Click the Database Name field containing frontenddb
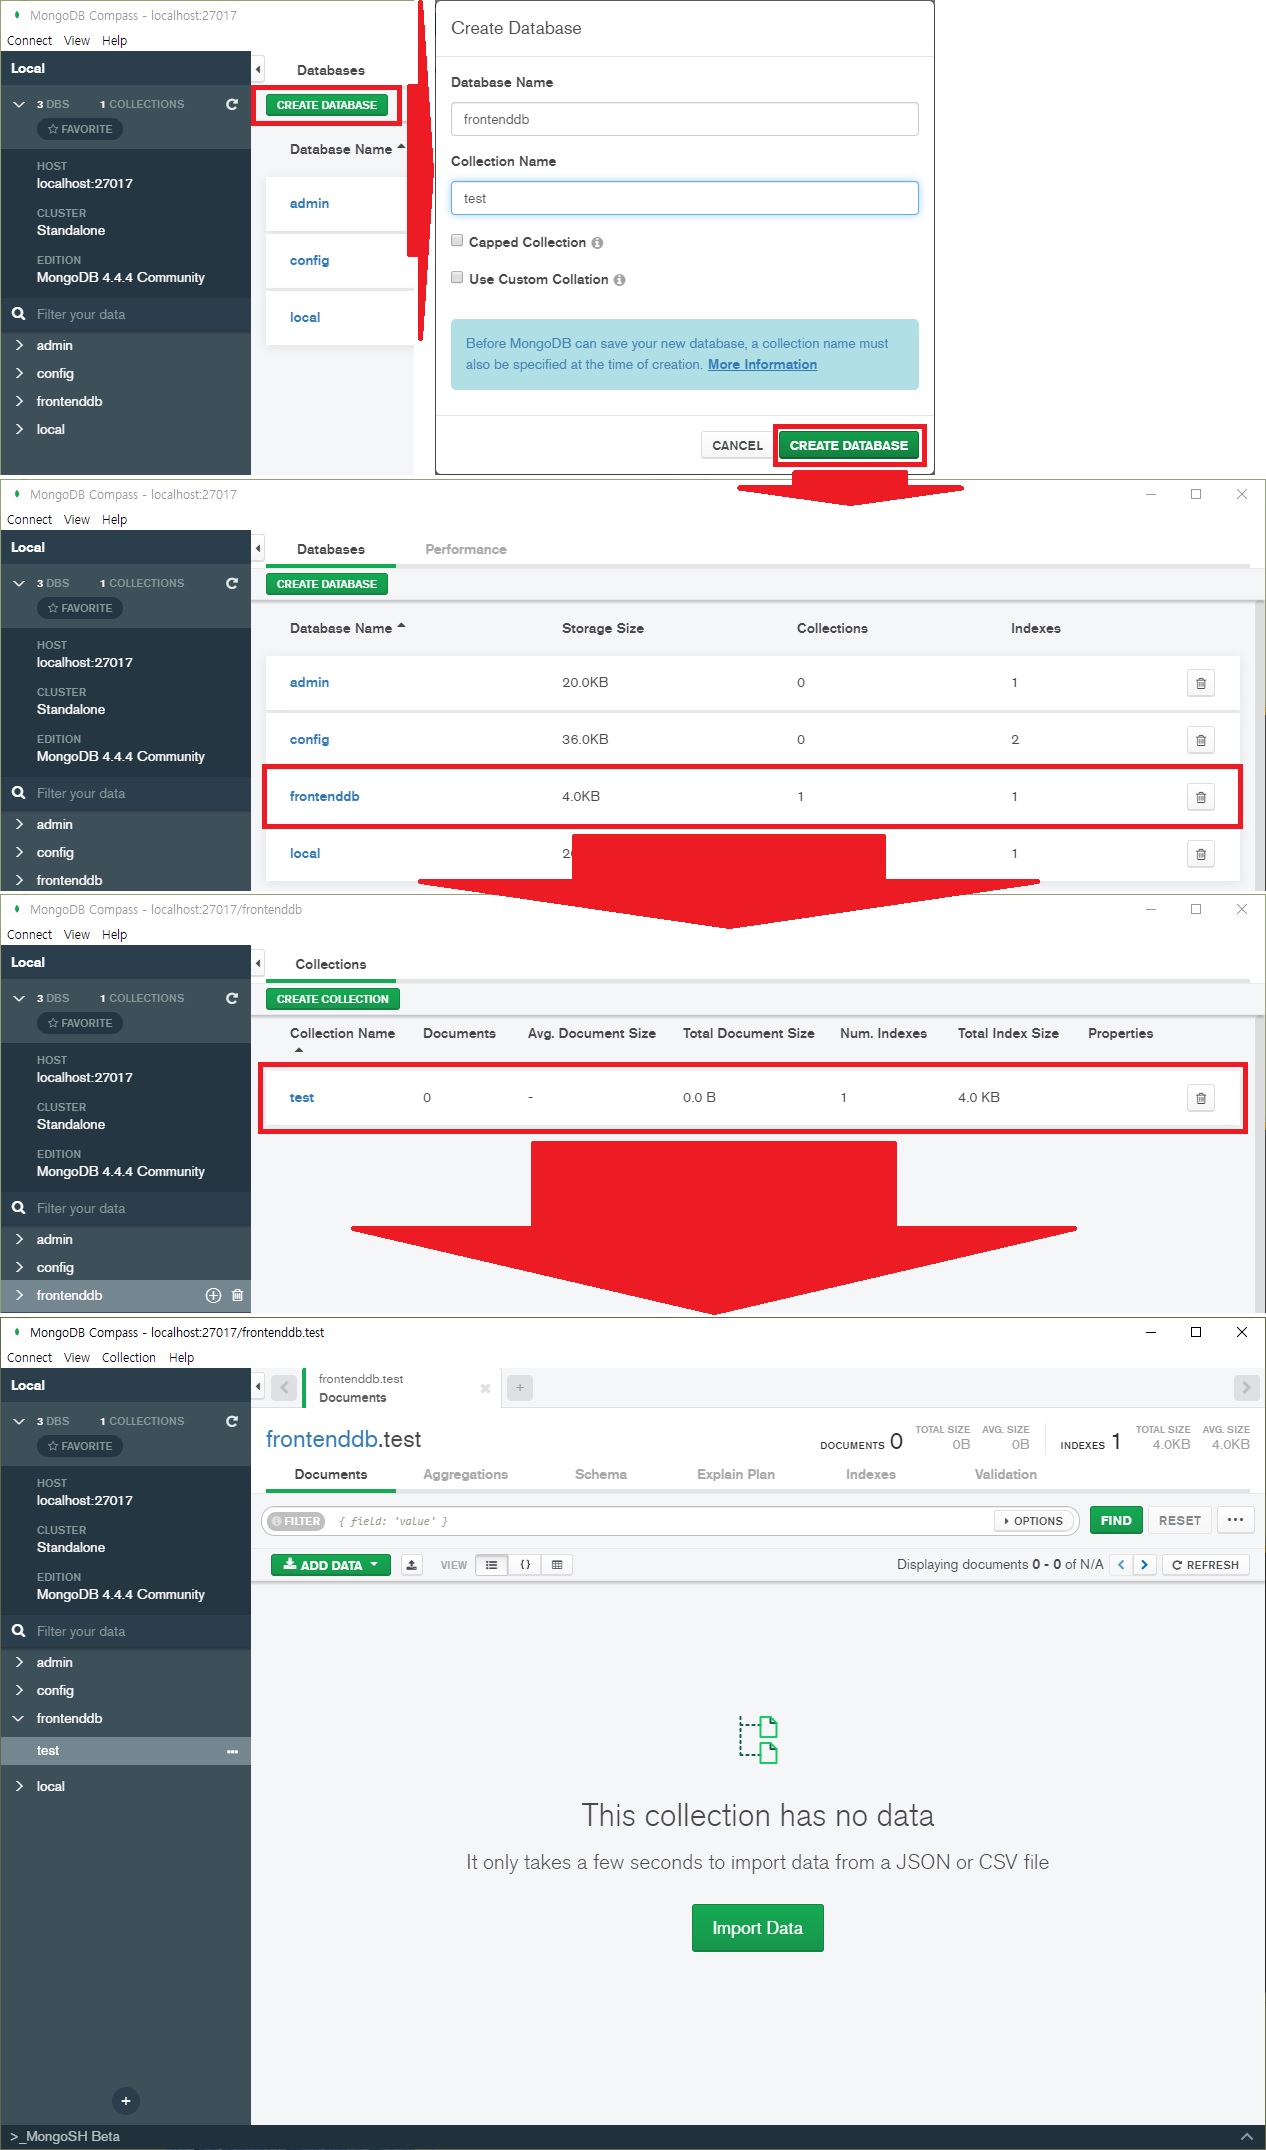This screenshot has height=2150, width=1266. [x=685, y=119]
